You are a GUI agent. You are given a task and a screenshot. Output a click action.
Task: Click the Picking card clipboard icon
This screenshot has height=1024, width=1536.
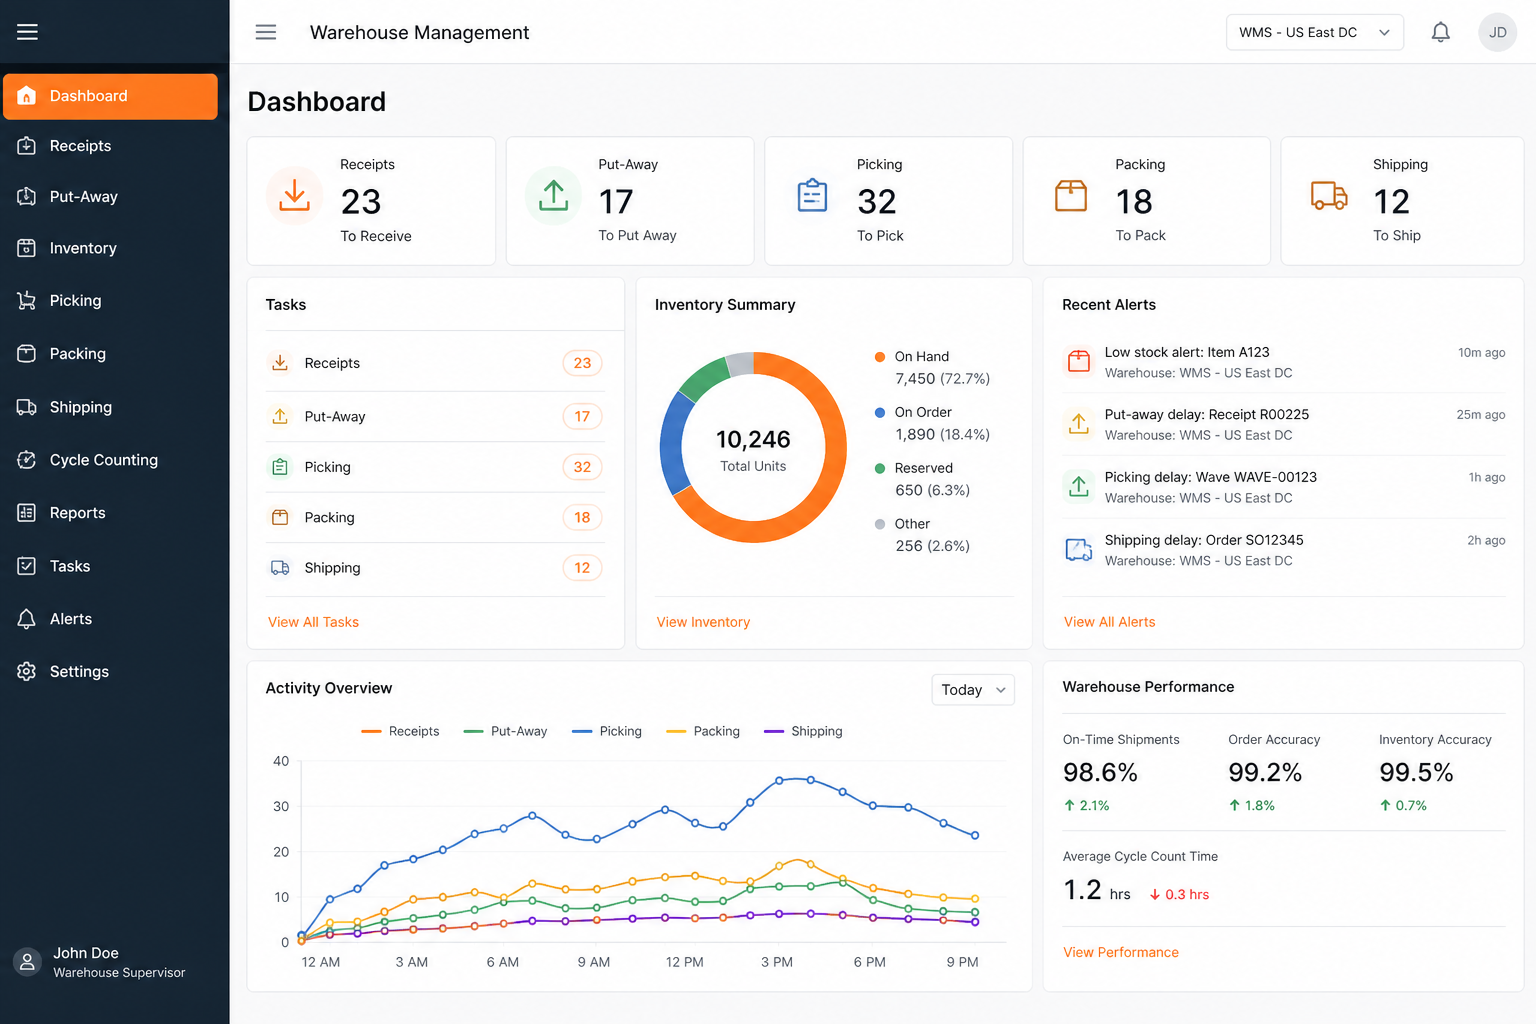pyautogui.click(x=812, y=195)
